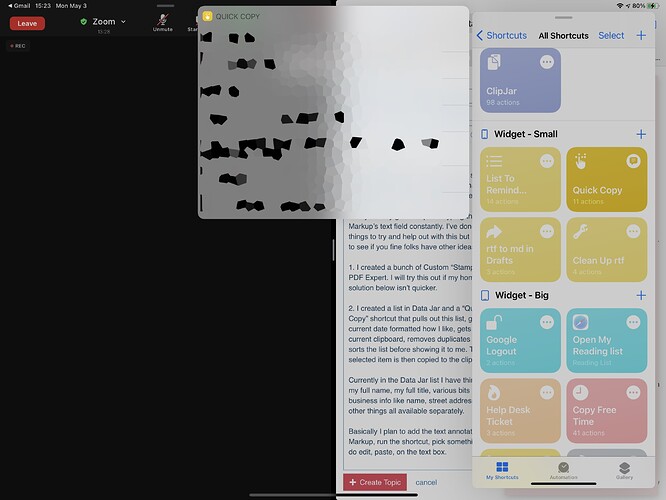Add shortcut to Widget - Small folder
This screenshot has width=666, height=500.
point(641,134)
